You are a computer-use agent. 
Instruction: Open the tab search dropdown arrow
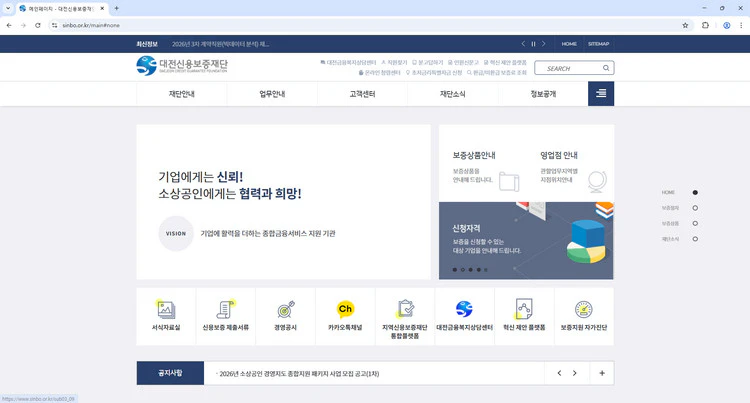[8, 8]
